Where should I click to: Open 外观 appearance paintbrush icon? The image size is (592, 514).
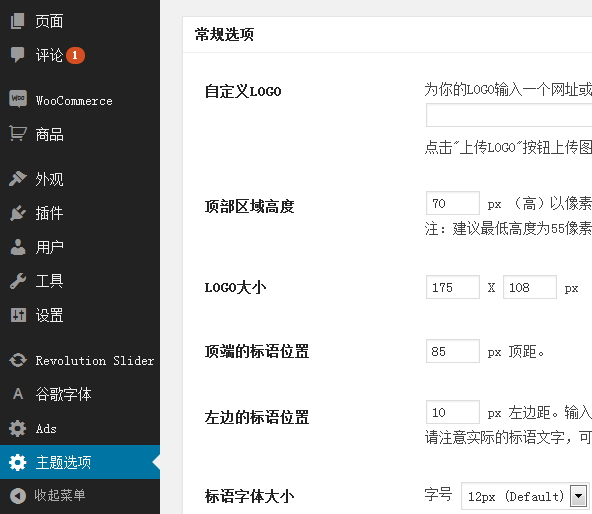point(17,179)
